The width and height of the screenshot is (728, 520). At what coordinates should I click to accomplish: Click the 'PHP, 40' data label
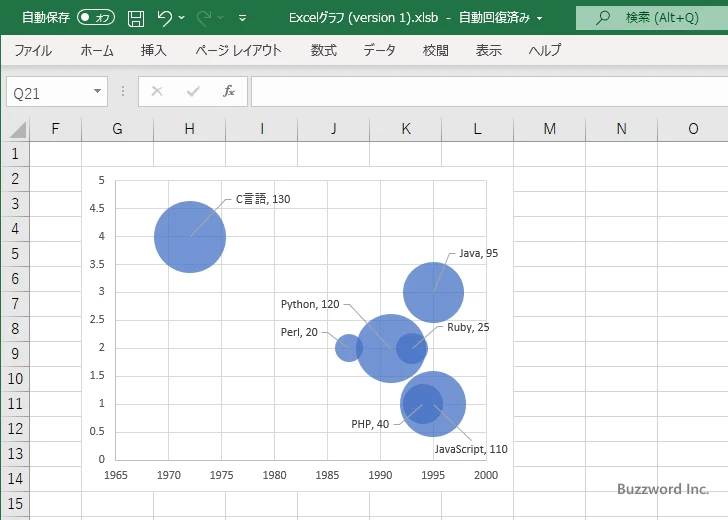(370, 424)
